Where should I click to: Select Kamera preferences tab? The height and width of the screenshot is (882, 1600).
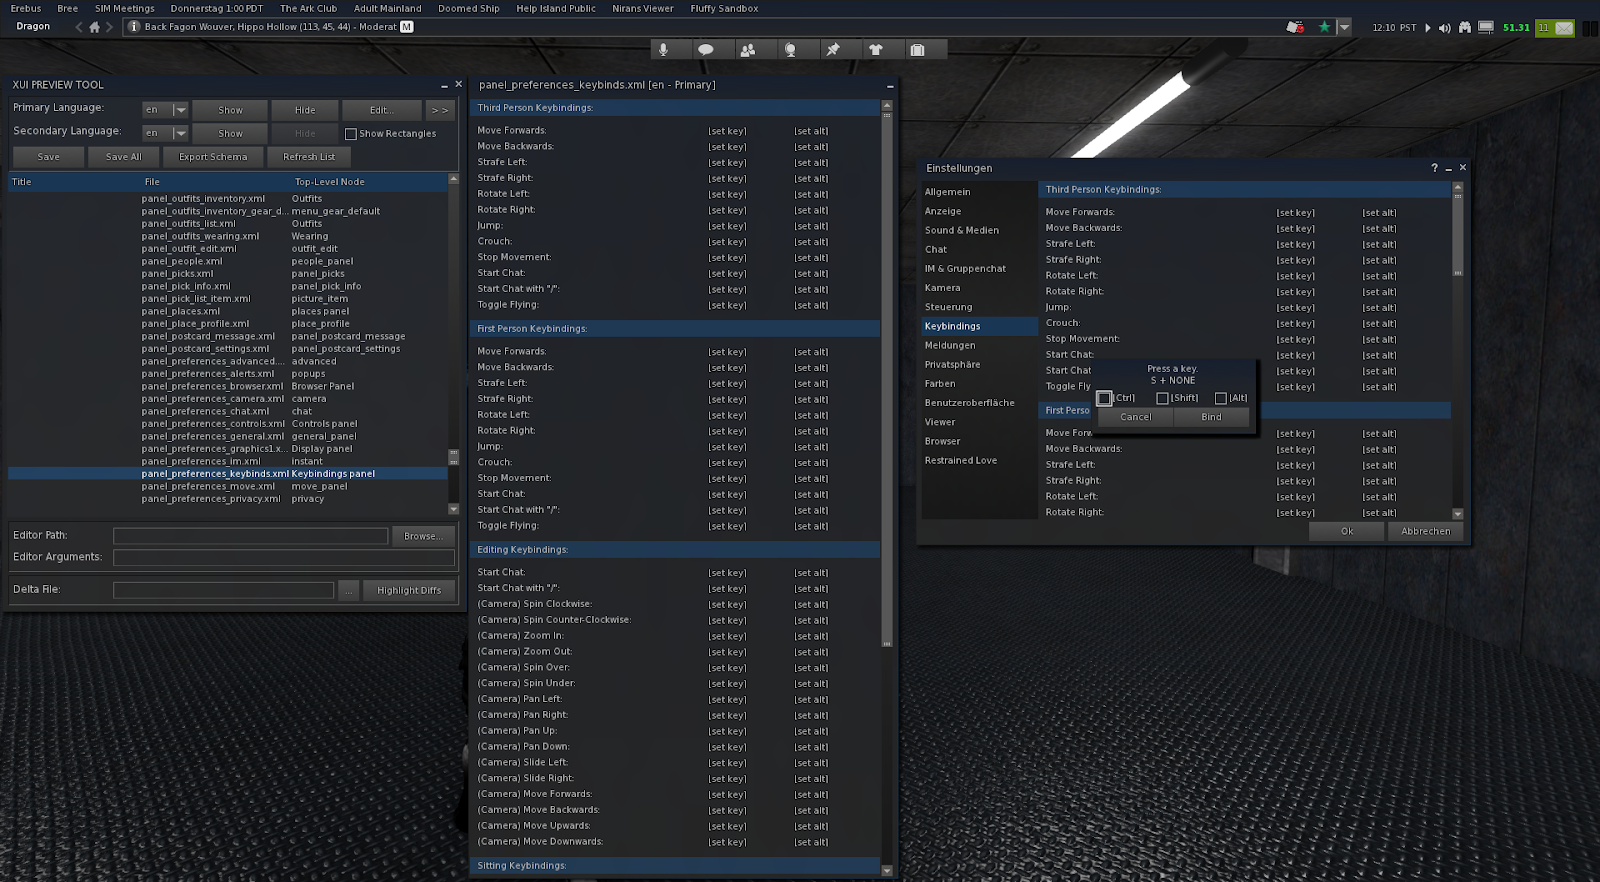click(979, 288)
